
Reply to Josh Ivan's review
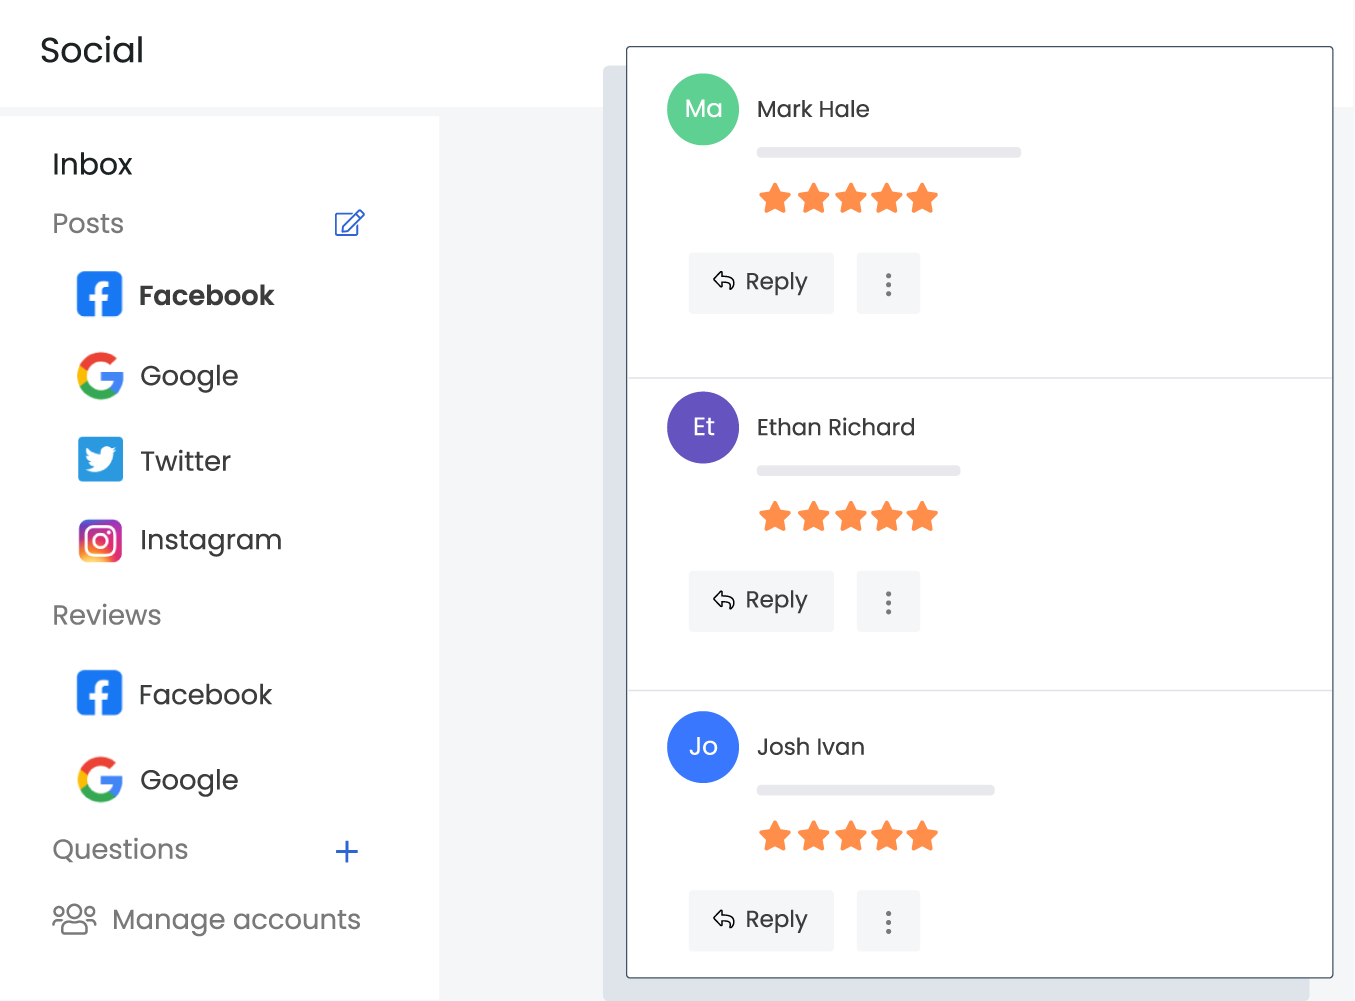pos(760,920)
